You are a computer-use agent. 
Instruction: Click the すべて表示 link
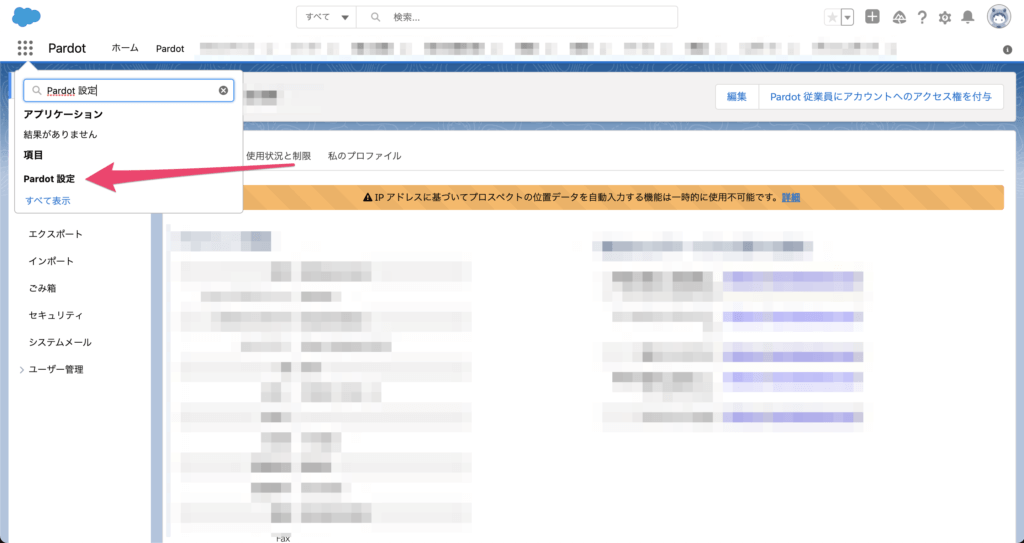tap(48, 201)
